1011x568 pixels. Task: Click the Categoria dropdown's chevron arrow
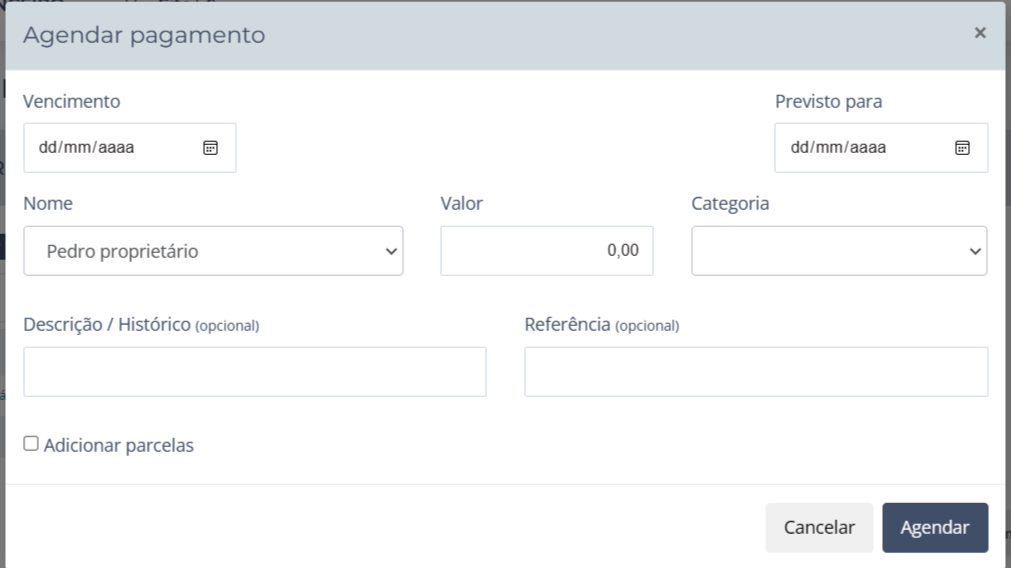pyautogui.click(x=975, y=252)
